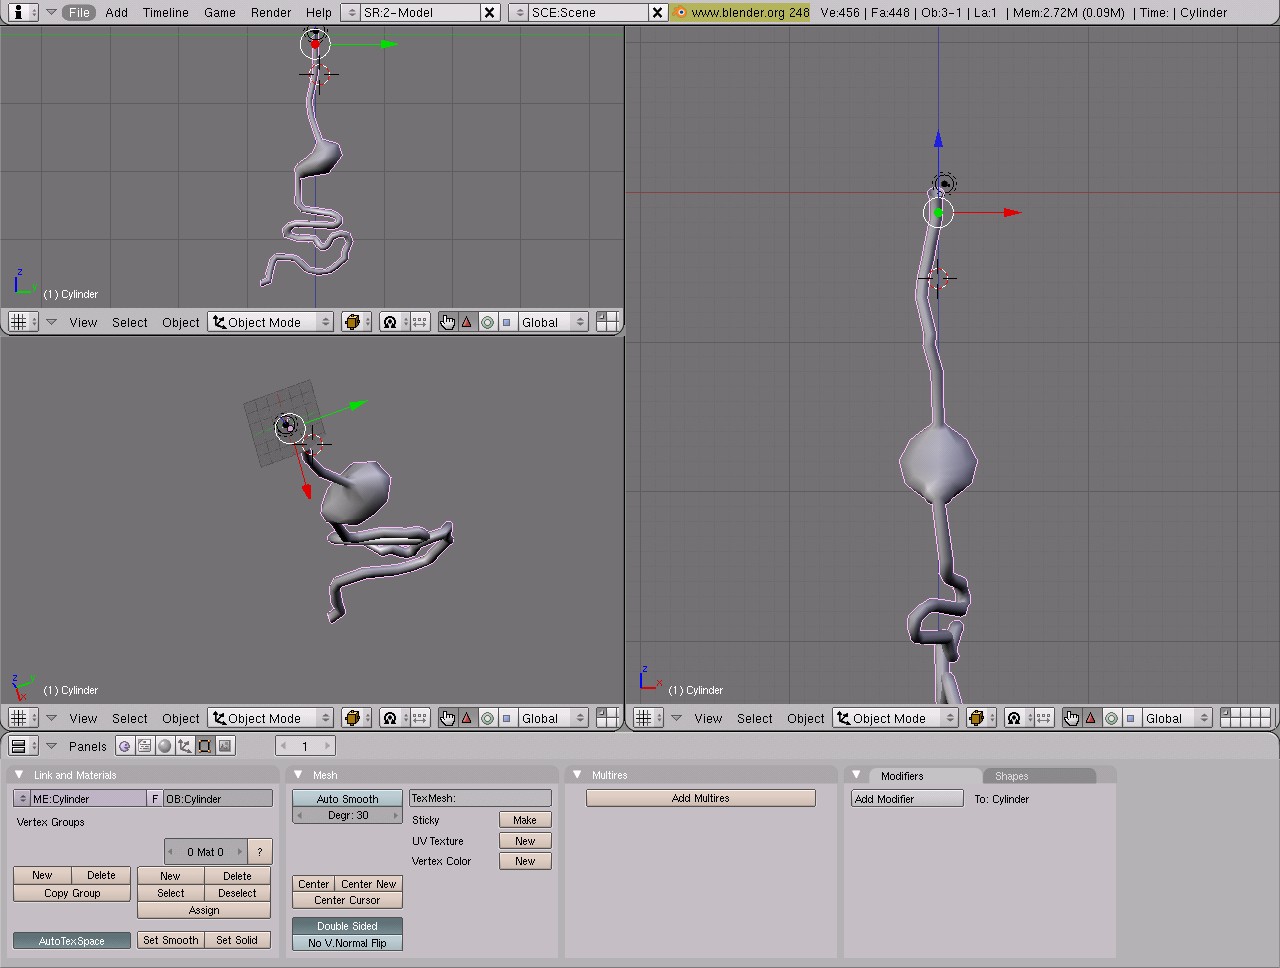The height and width of the screenshot is (968, 1280).
Task: Click the Make button next to Sticky
Action: [525, 820]
